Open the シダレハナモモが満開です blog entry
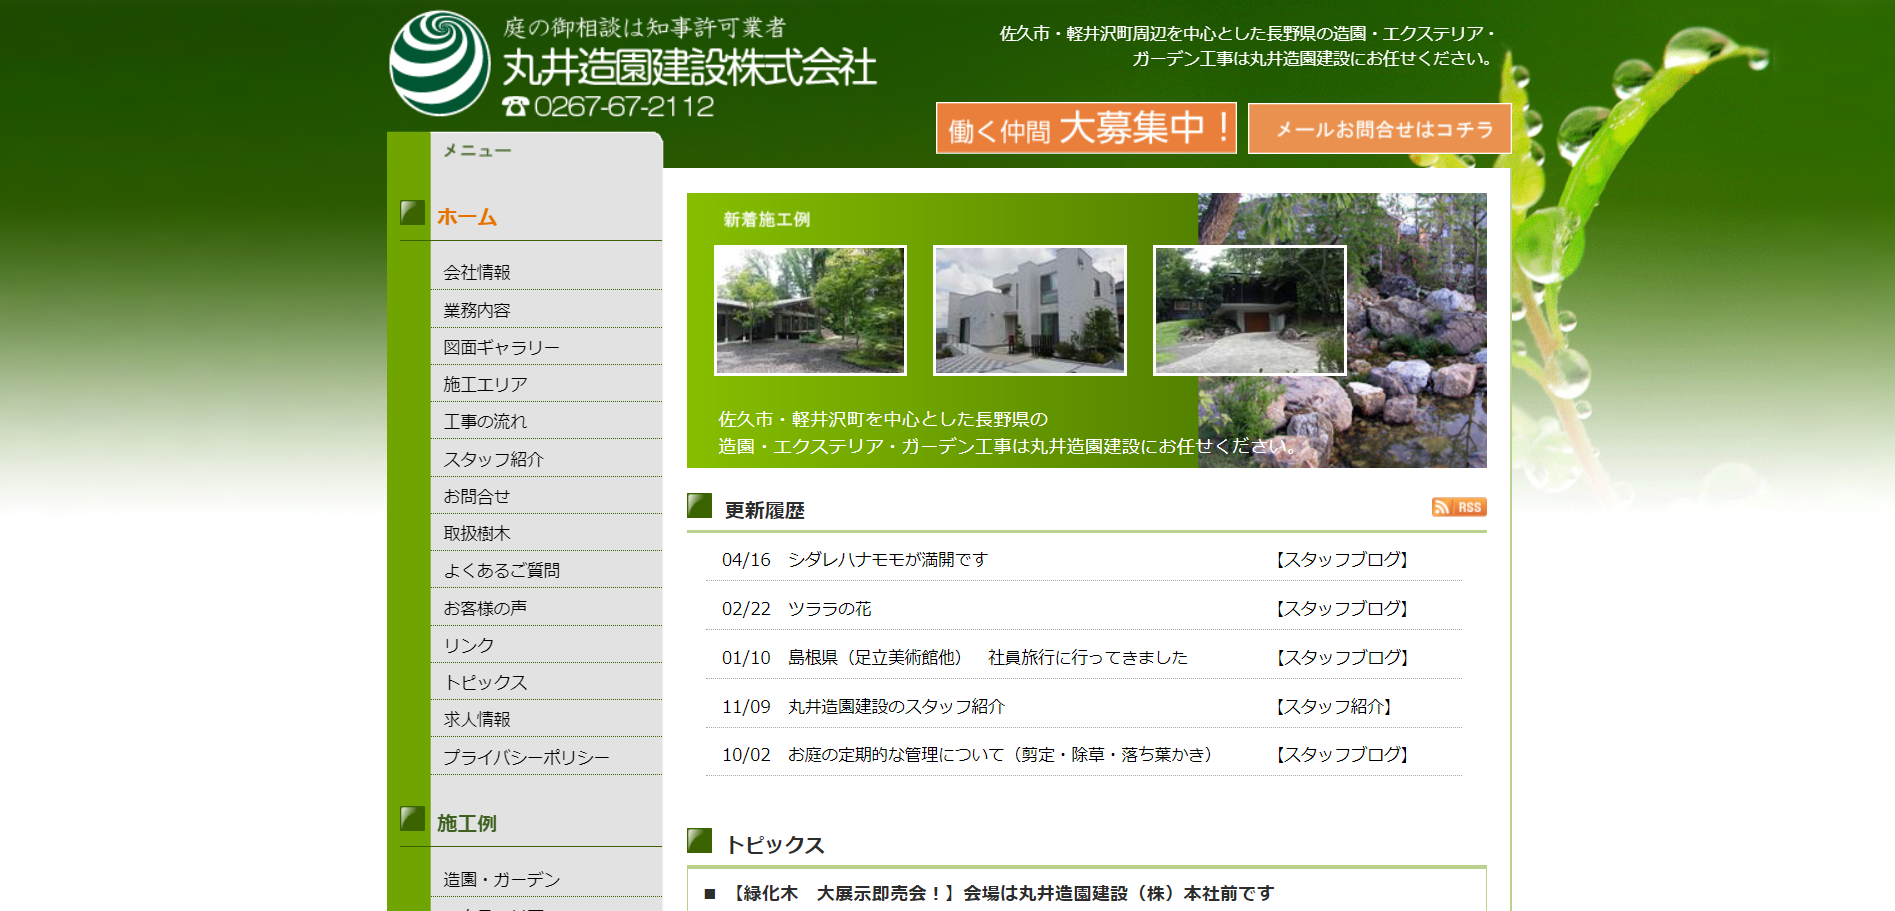This screenshot has width=1895, height=911. [886, 560]
